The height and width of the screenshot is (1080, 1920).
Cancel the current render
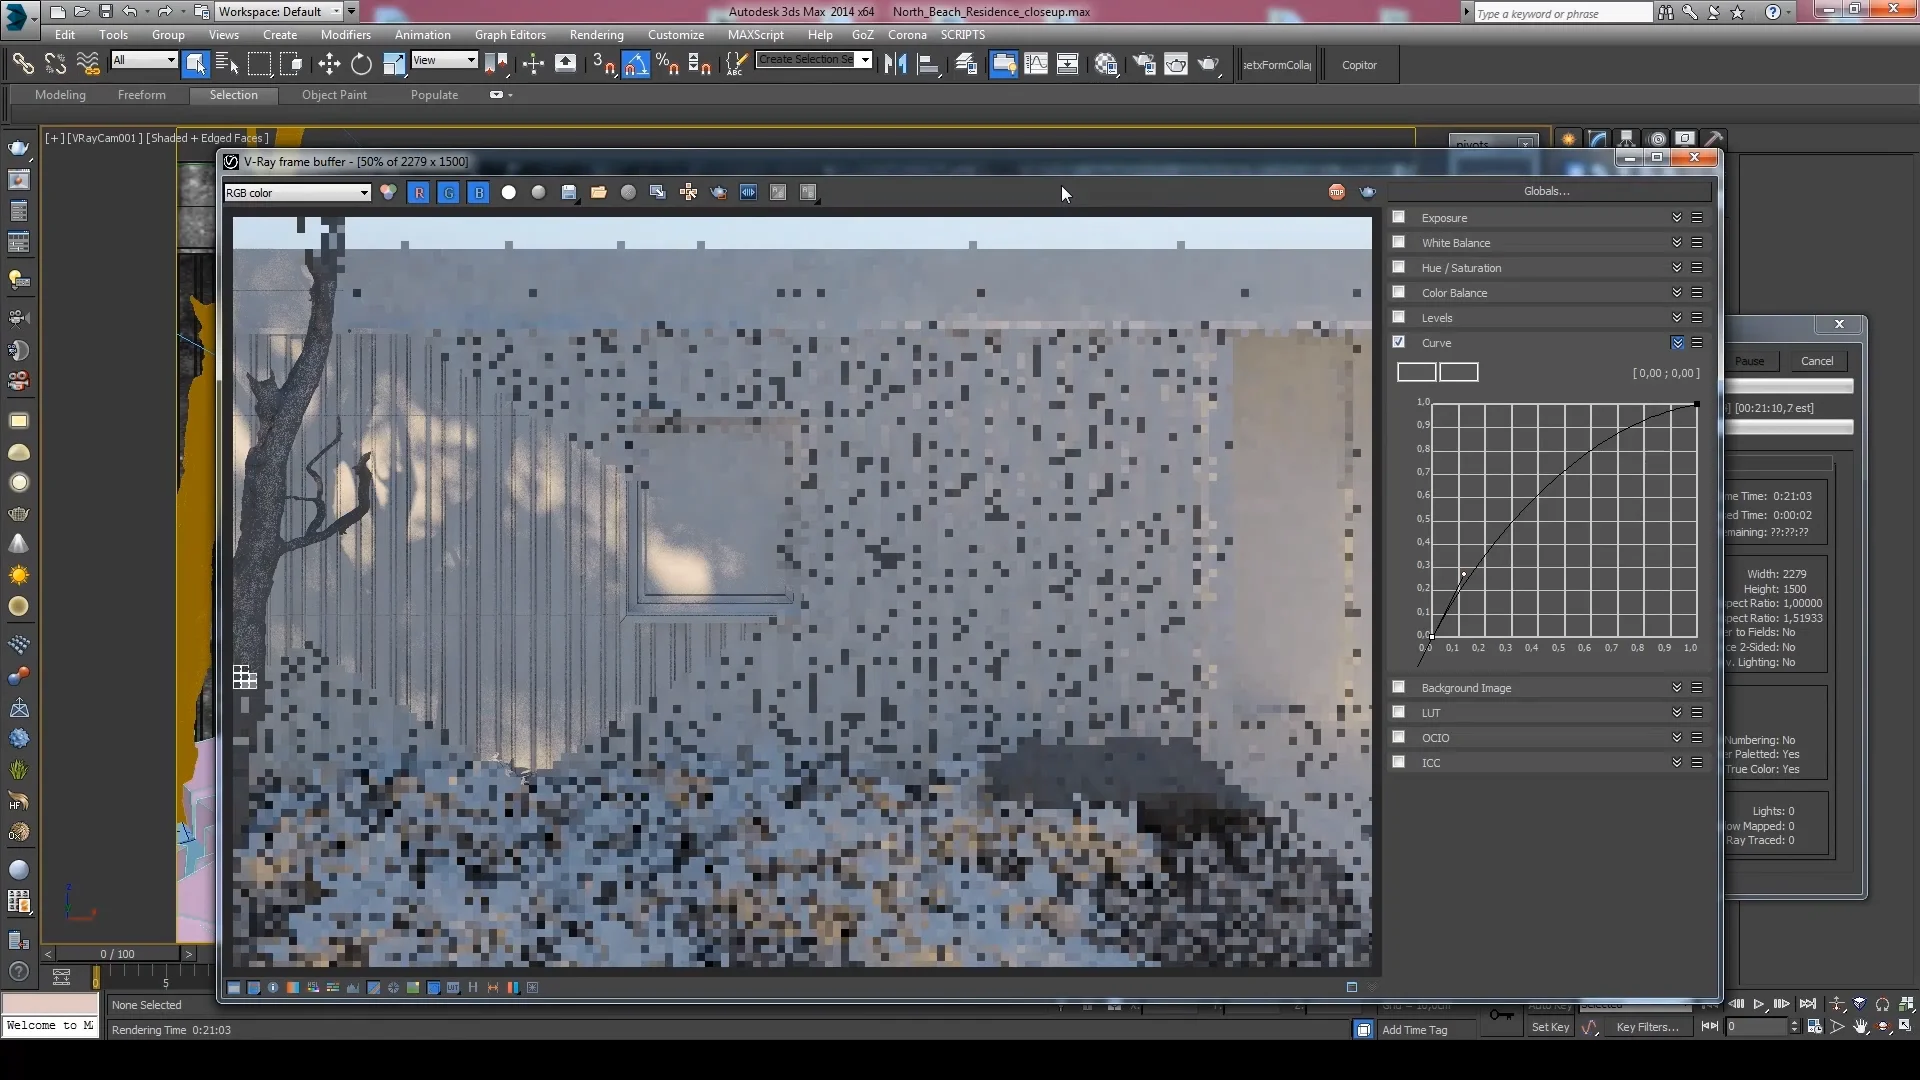pyautogui.click(x=1816, y=361)
